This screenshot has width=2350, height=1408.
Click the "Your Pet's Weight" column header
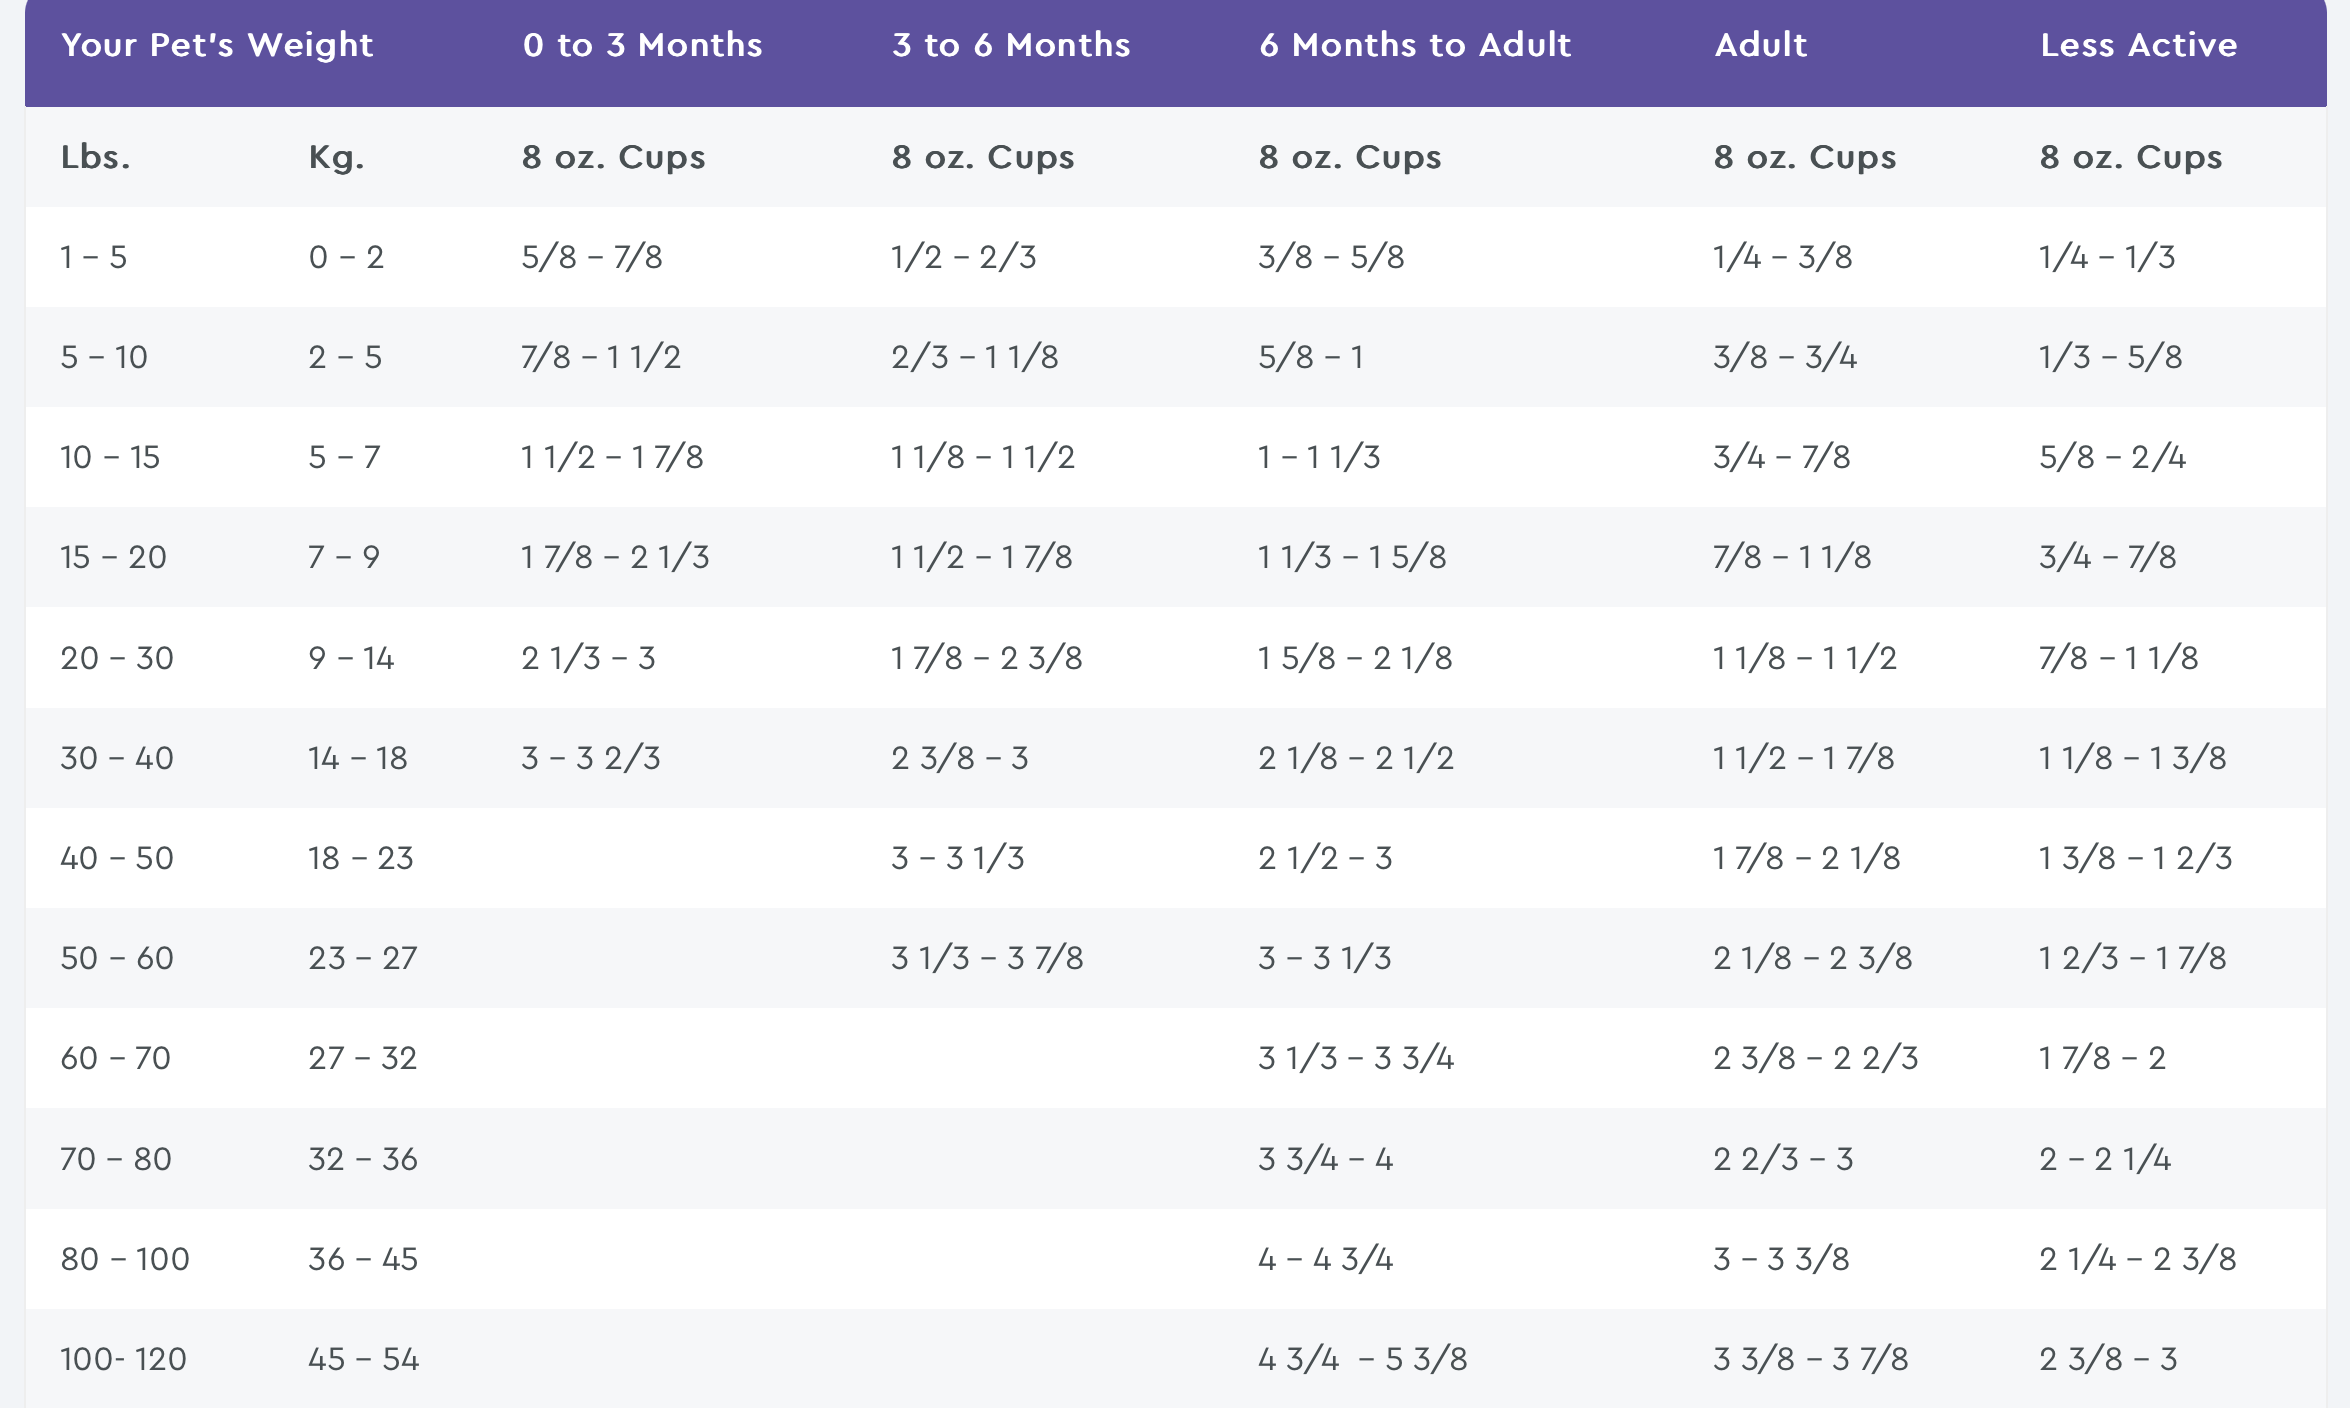click(x=217, y=45)
